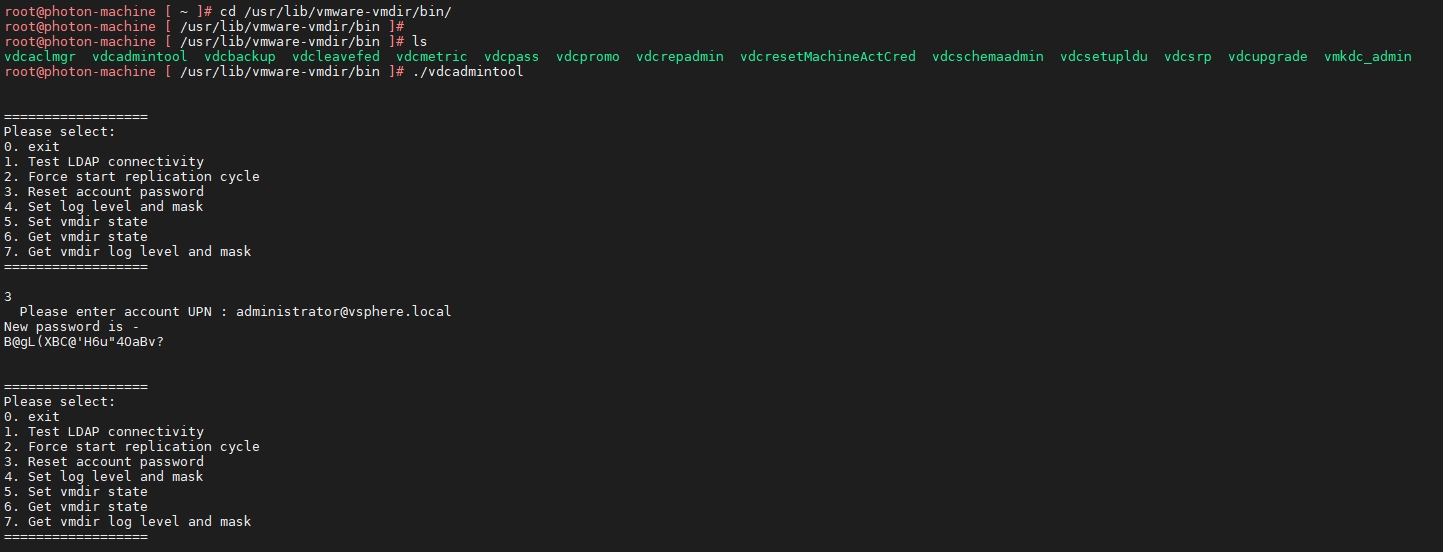Select the vdcresetMachineActCred file name
Image resolution: width=1443 pixels, height=552 pixels.
(x=827, y=57)
